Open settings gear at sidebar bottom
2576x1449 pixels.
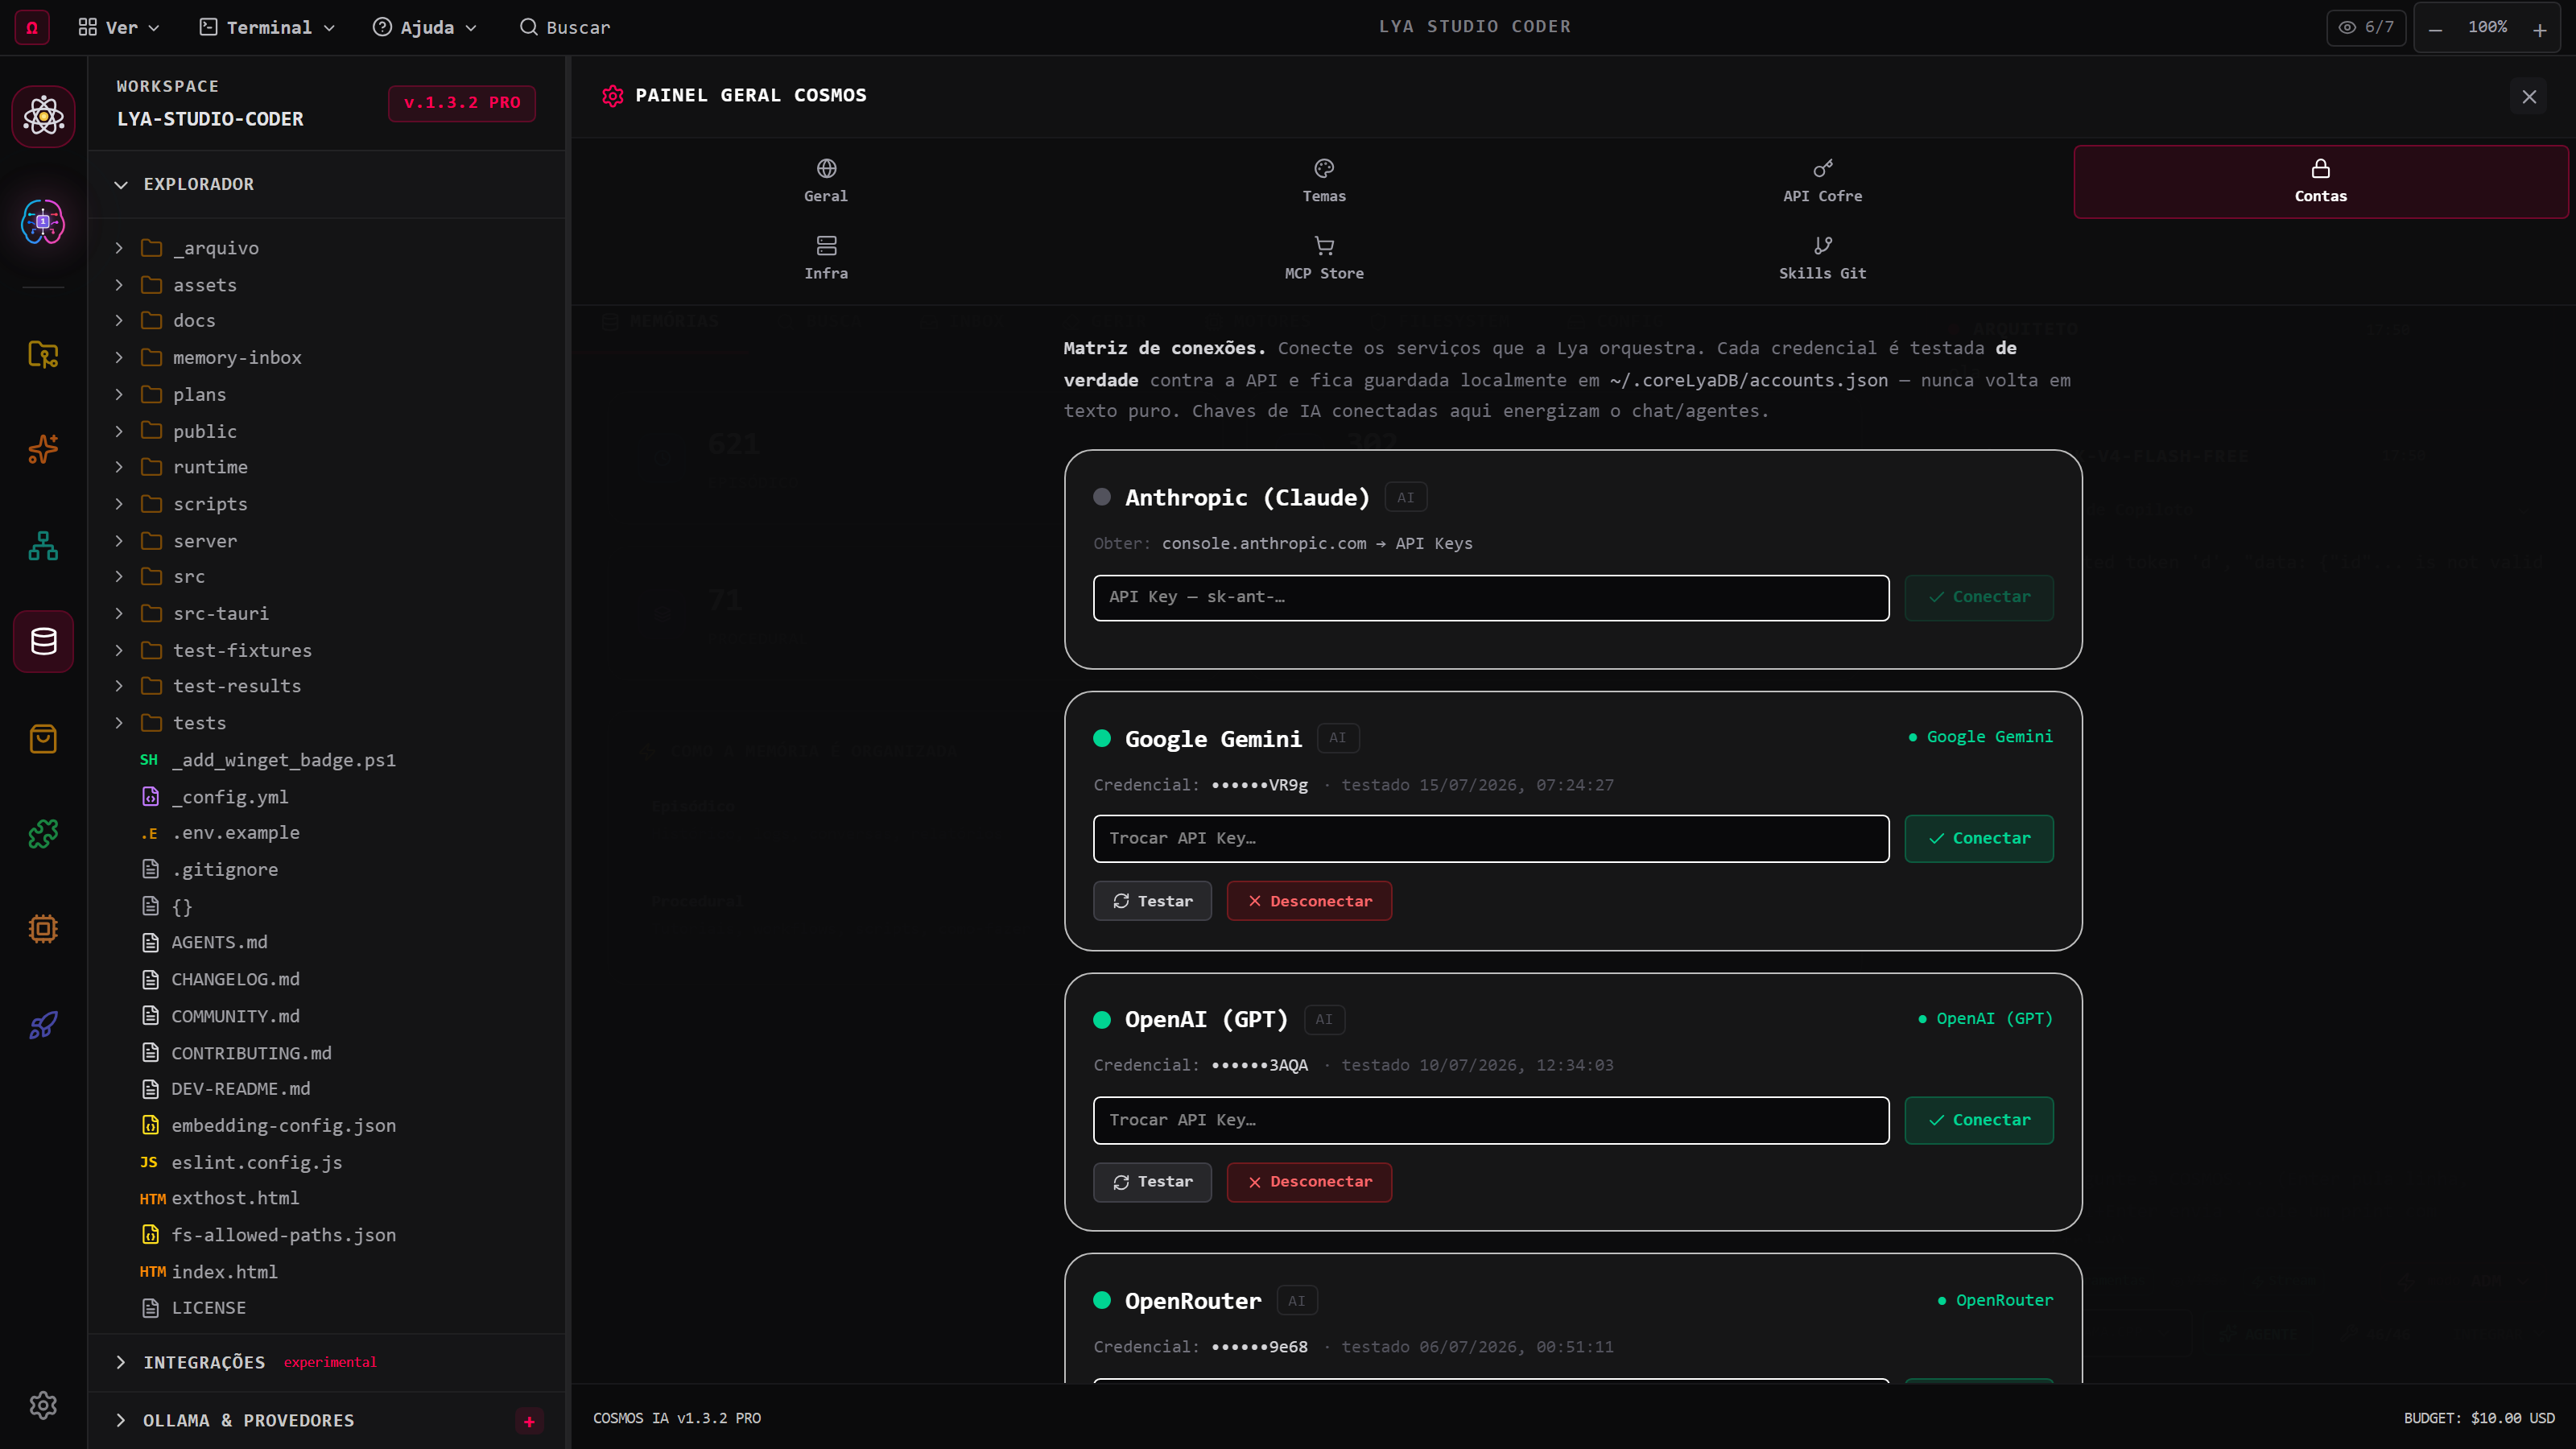point(43,1405)
